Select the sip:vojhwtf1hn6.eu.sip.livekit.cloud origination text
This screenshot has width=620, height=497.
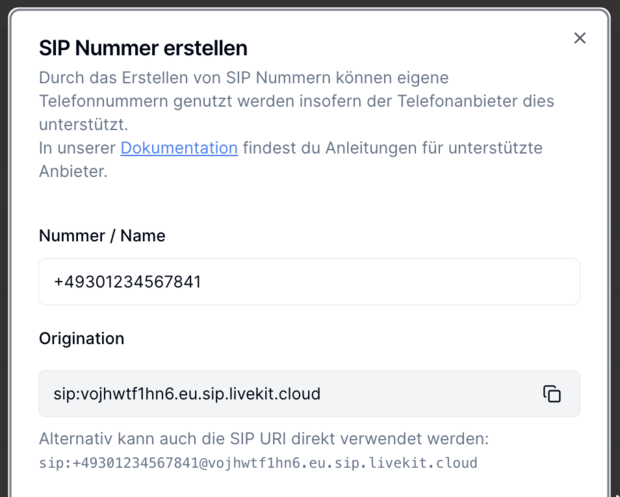tap(187, 394)
